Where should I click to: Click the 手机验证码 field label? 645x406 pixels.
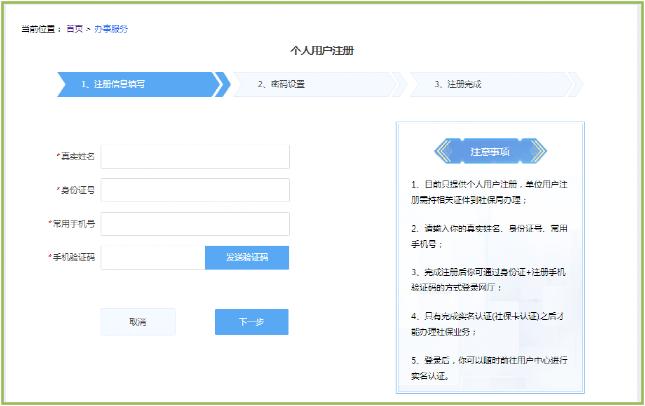click(x=72, y=257)
